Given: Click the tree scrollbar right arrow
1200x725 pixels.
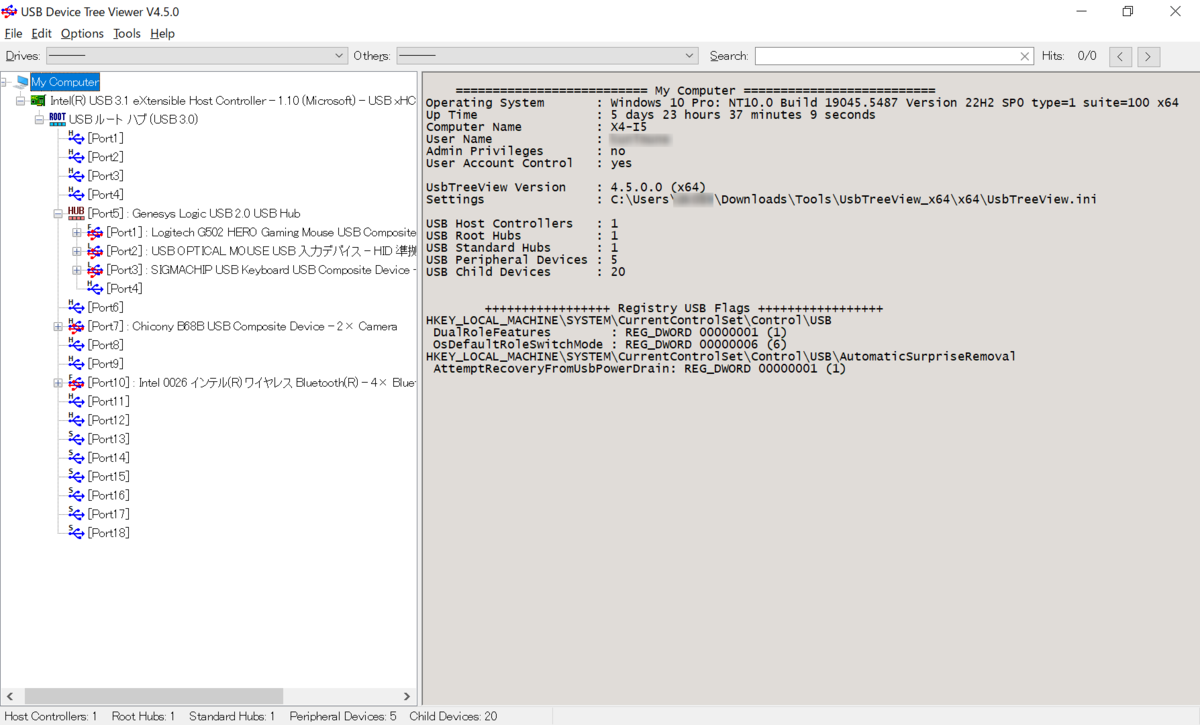Looking at the screenshot, I should pos(407,696).
